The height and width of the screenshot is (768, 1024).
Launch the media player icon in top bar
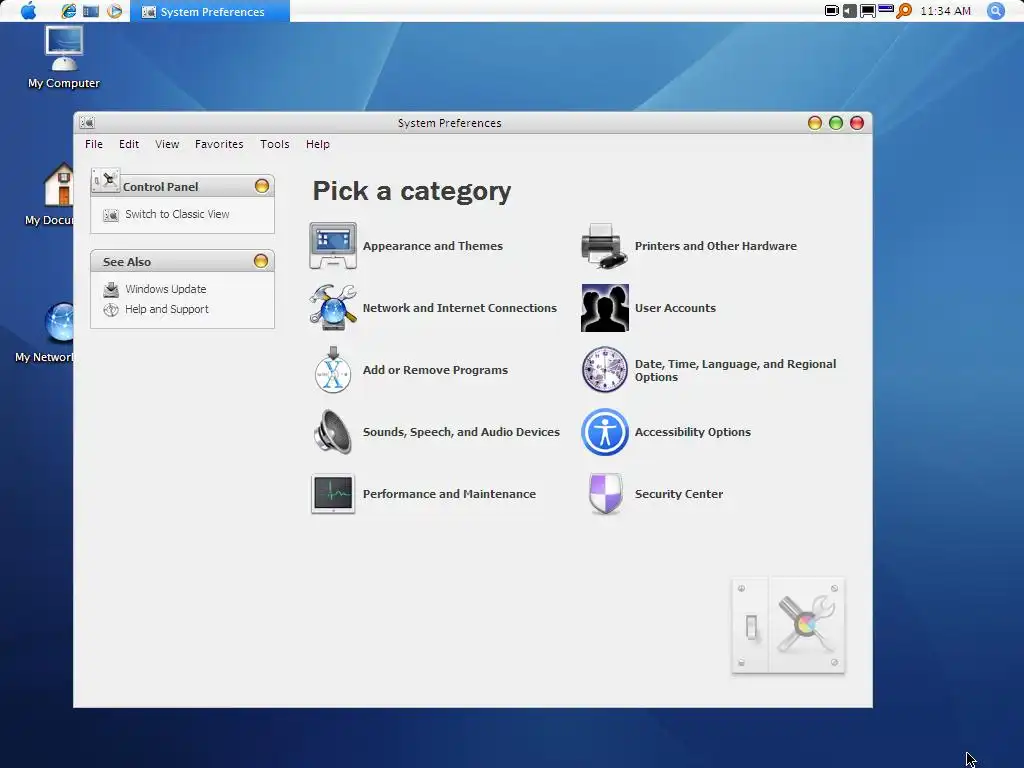pyautogui.click(x=114, y=11)
